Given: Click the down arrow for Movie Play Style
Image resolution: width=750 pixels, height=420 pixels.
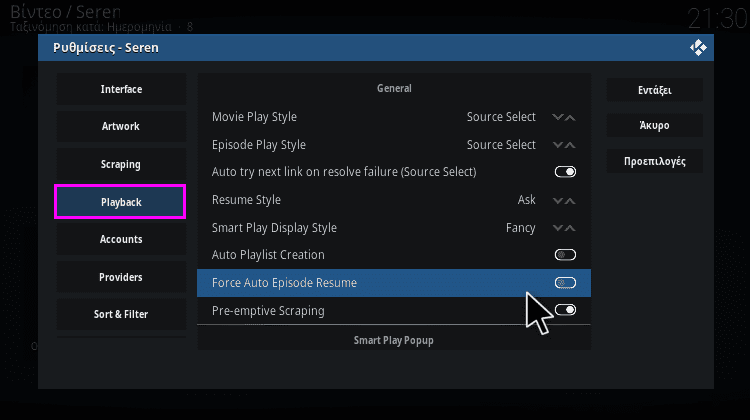Looking at the screenshot, I should coord(558,117).
